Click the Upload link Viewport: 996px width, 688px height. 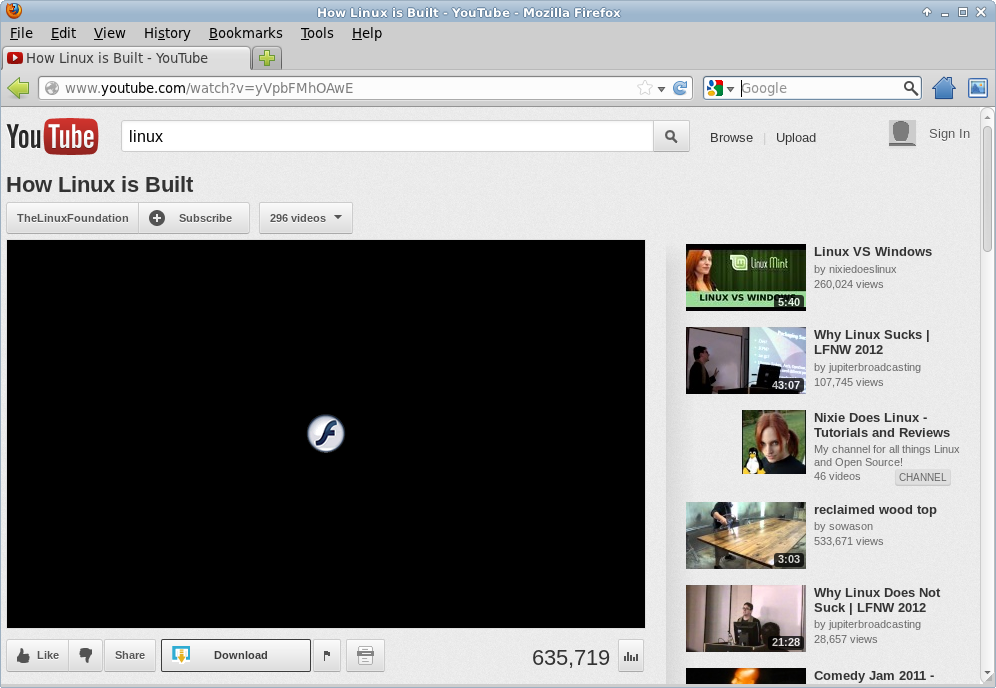pyautogui.click(x=796, y=138)
